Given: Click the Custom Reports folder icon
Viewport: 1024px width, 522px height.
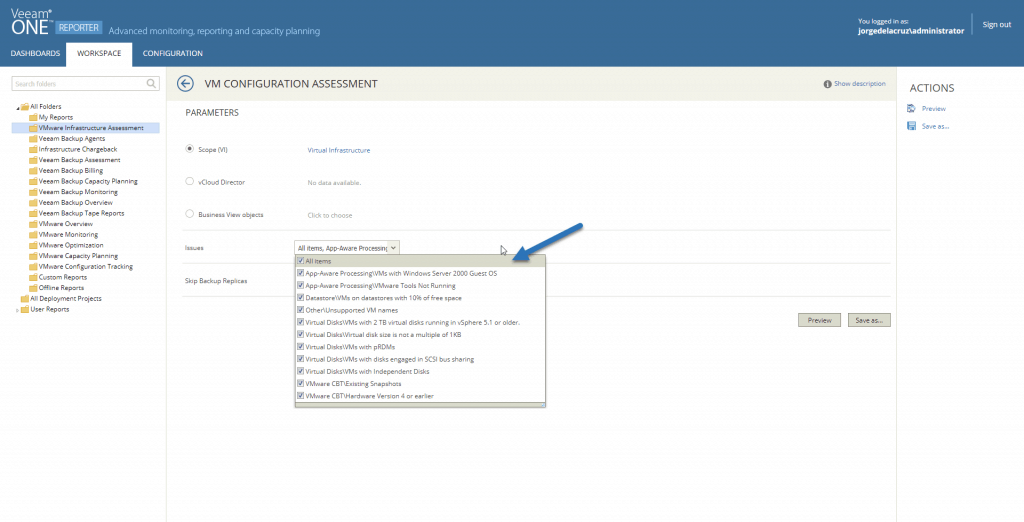Looking at the screenshot, I should click(33, 278).
